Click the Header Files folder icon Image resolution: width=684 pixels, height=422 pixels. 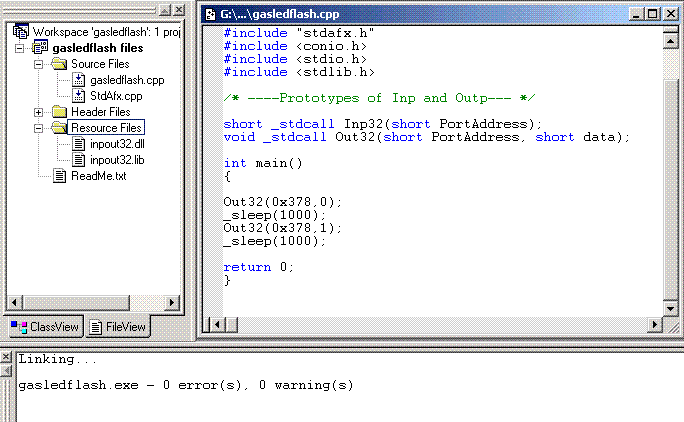(59, 112)
